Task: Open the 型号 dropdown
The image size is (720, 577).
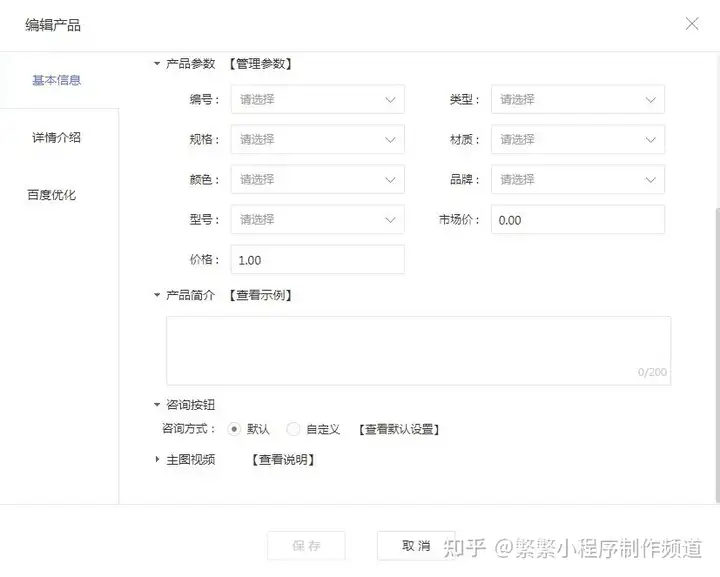Action: [x=317, y=219]
